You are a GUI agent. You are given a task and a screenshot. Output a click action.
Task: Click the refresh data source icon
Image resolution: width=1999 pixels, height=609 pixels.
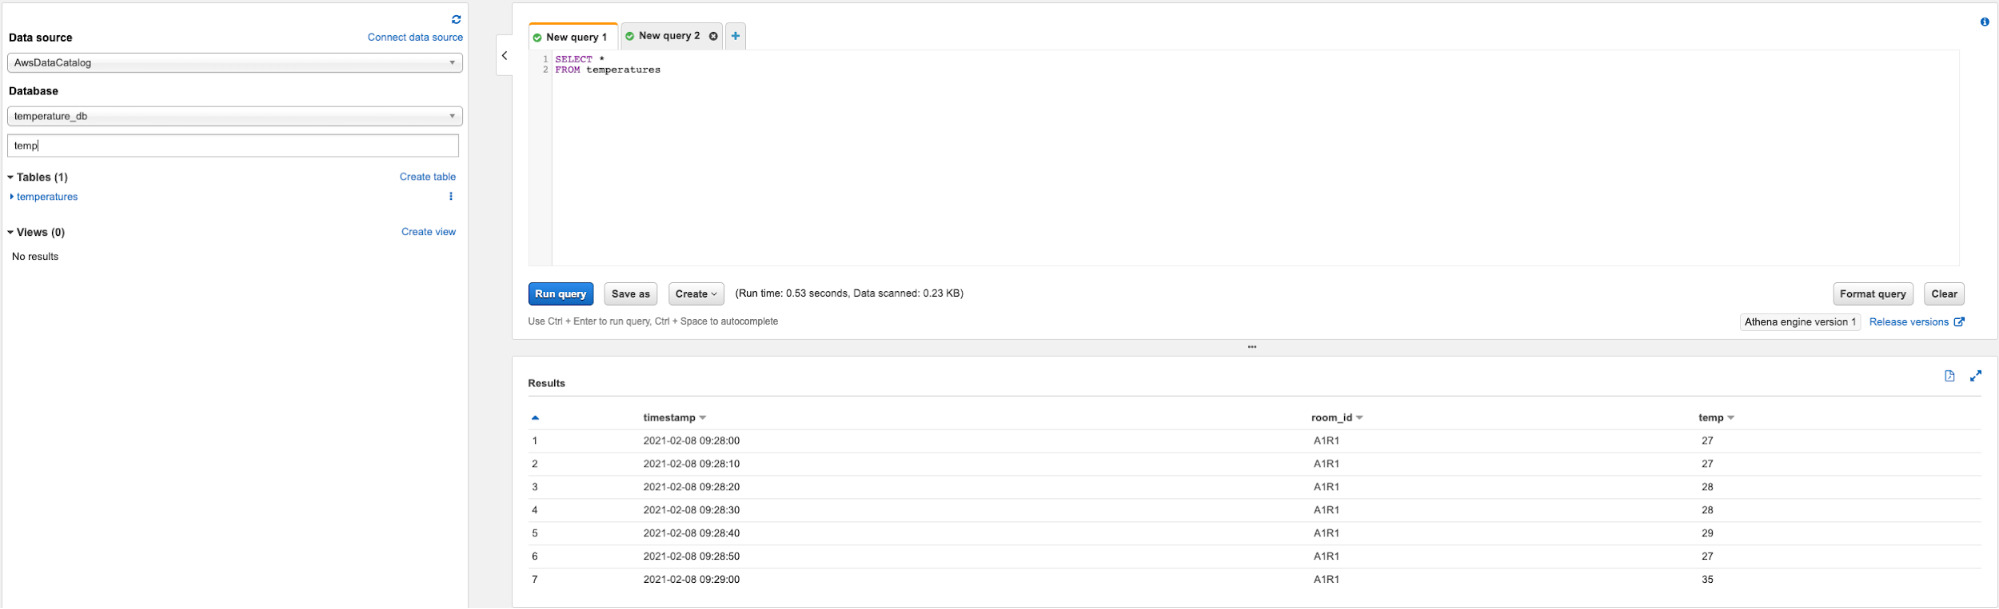click(x=456, y=19)
